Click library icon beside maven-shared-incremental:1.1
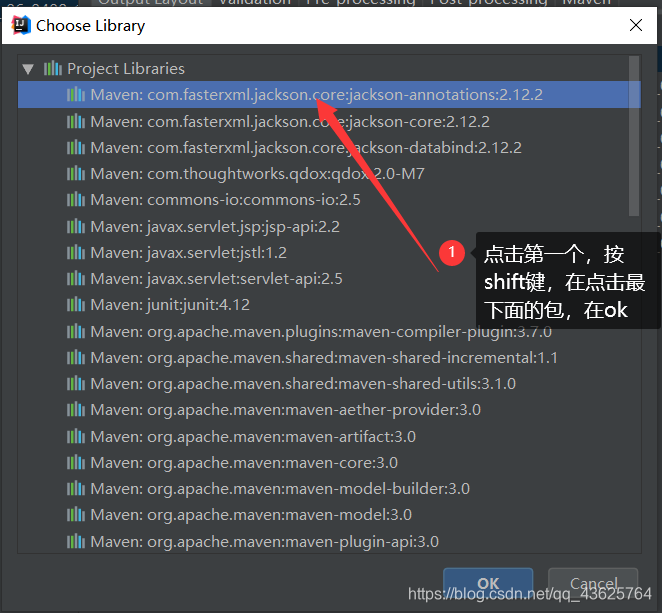 [x=76, y=358]
